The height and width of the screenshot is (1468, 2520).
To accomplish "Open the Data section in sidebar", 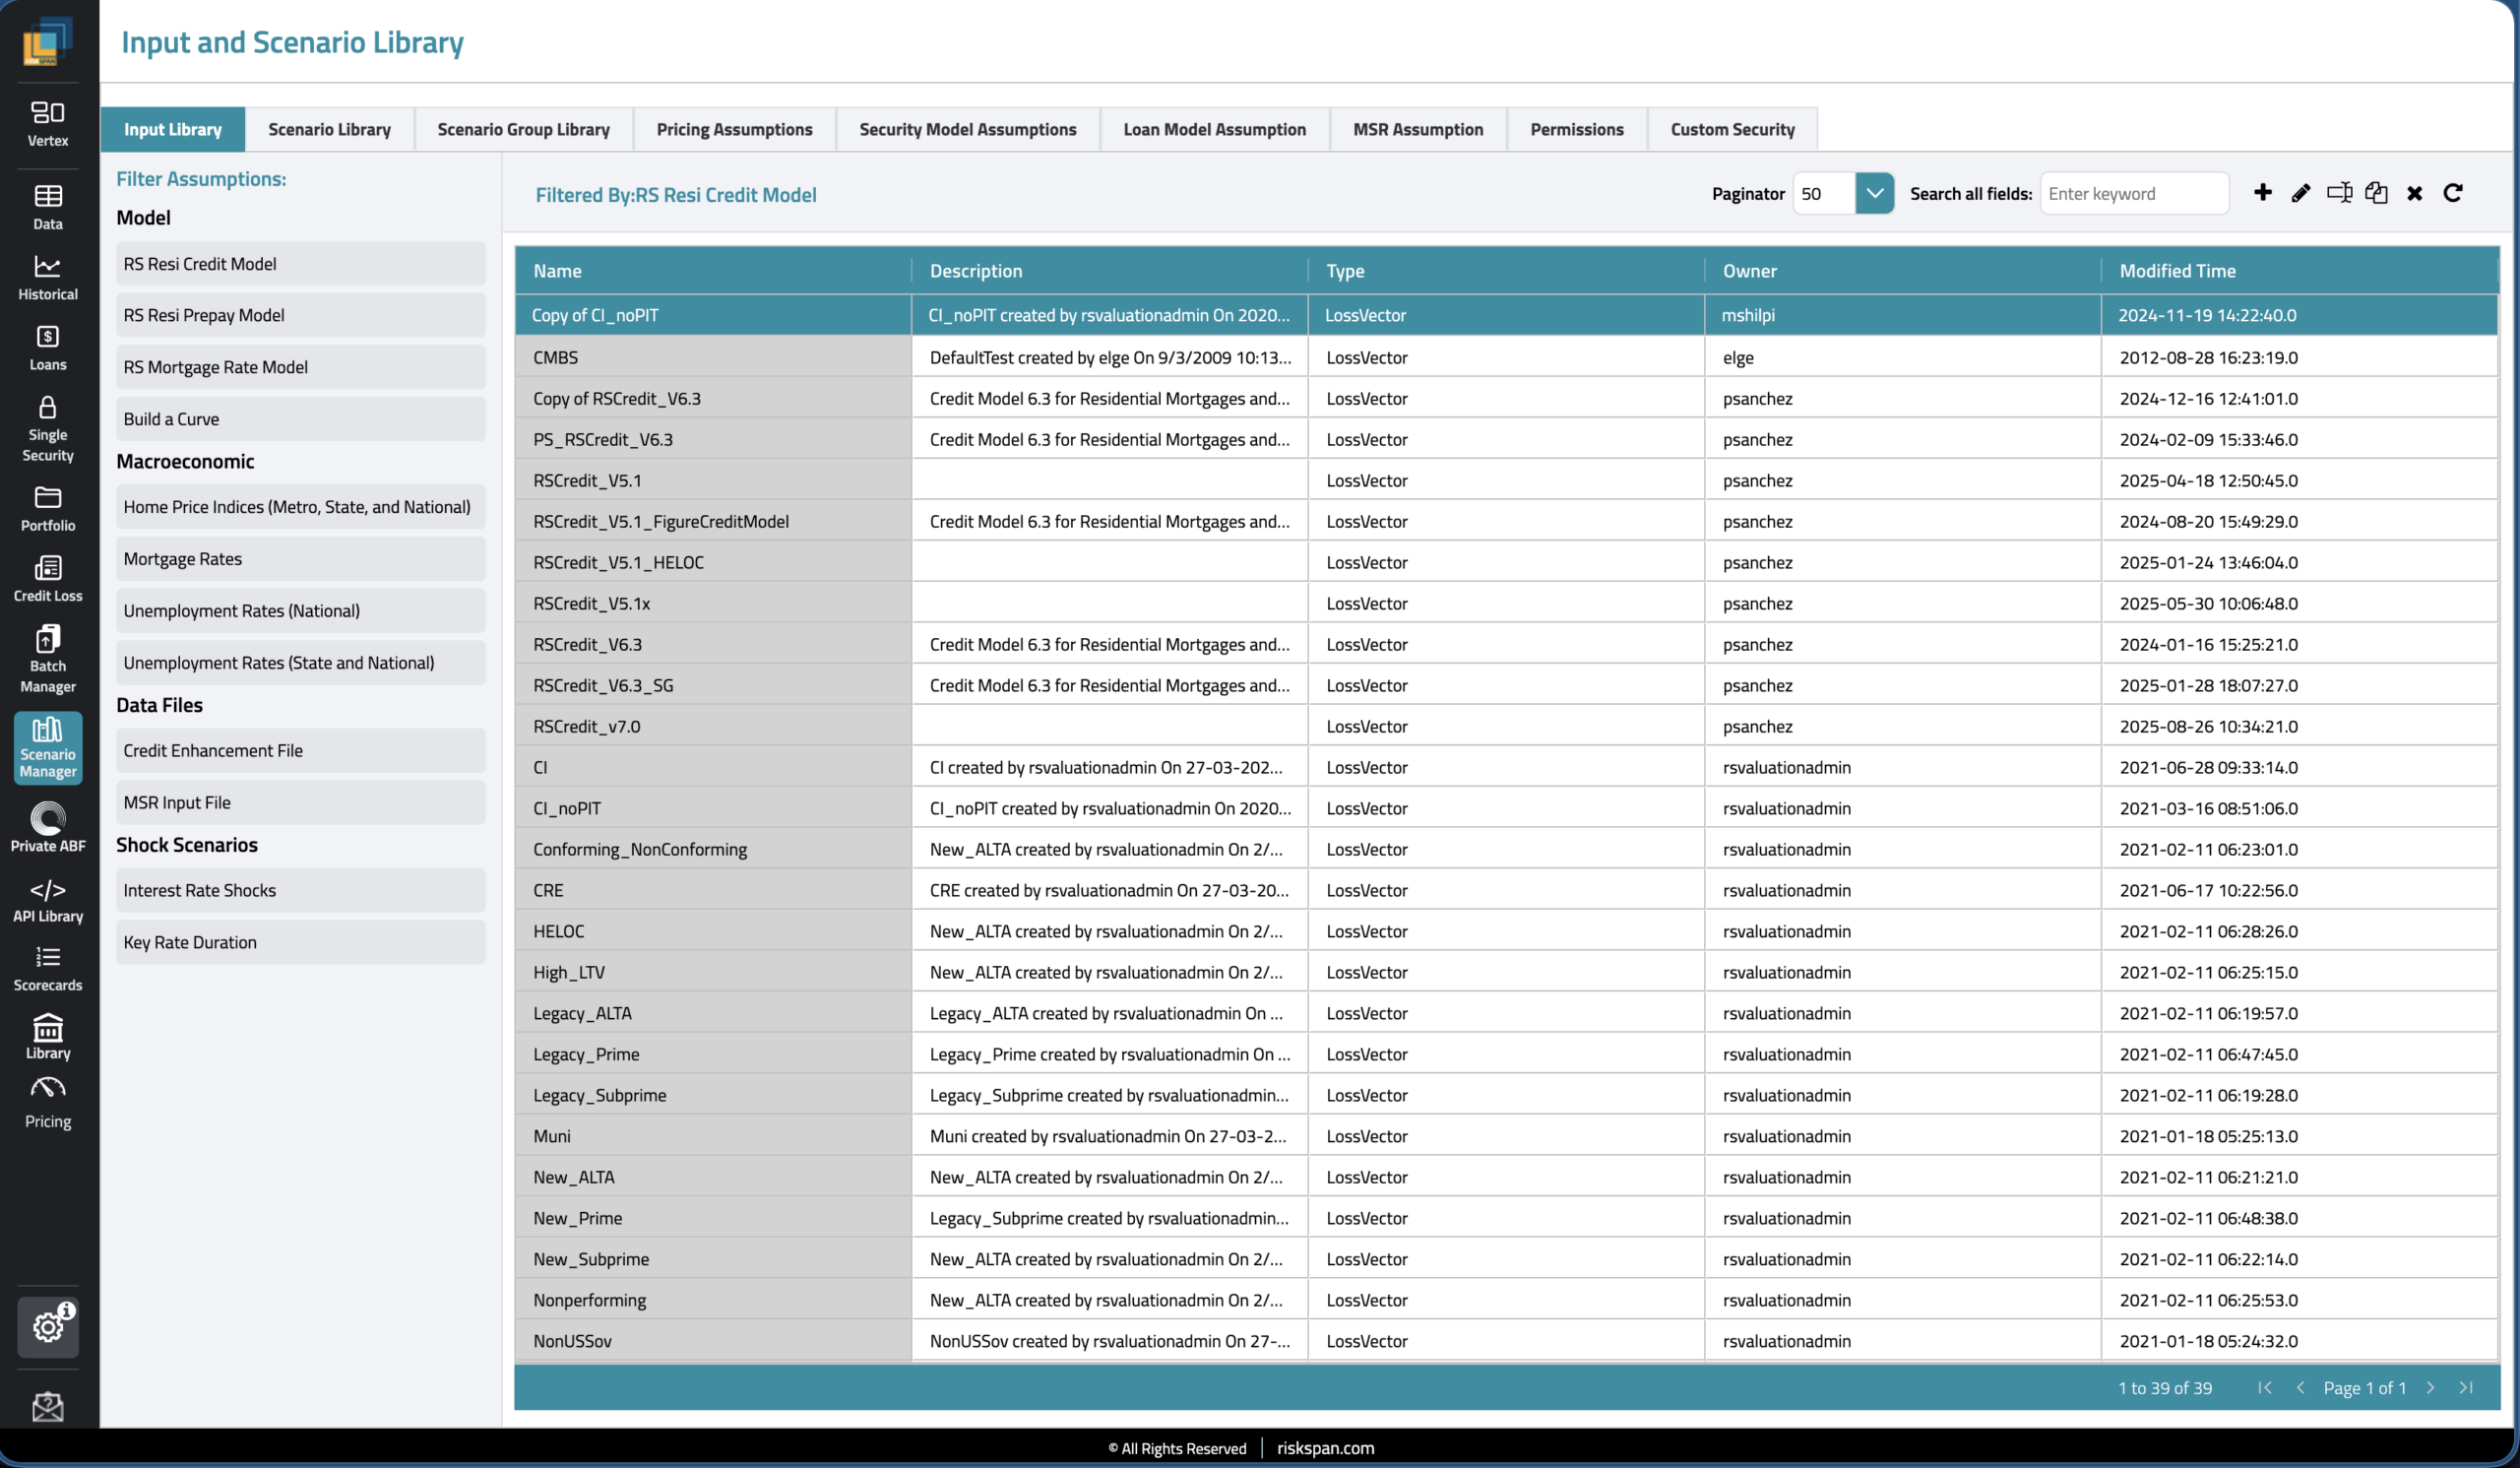I will point(48,207).
